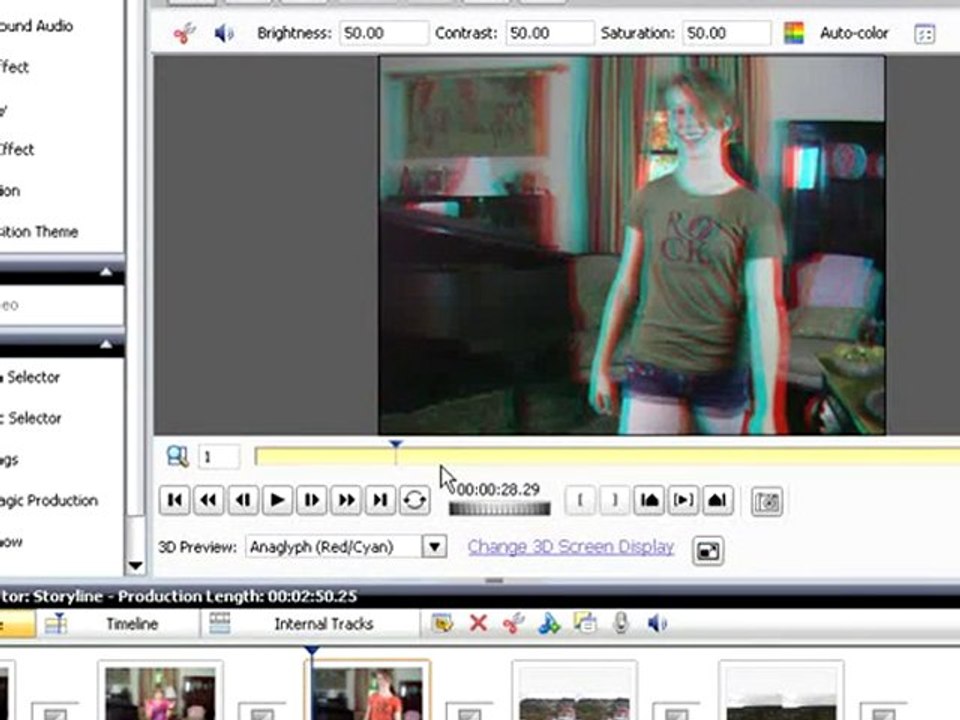Screen dimensions: 960x720
Task: Click the Saturation value field
Action: [x=726, y=33]
